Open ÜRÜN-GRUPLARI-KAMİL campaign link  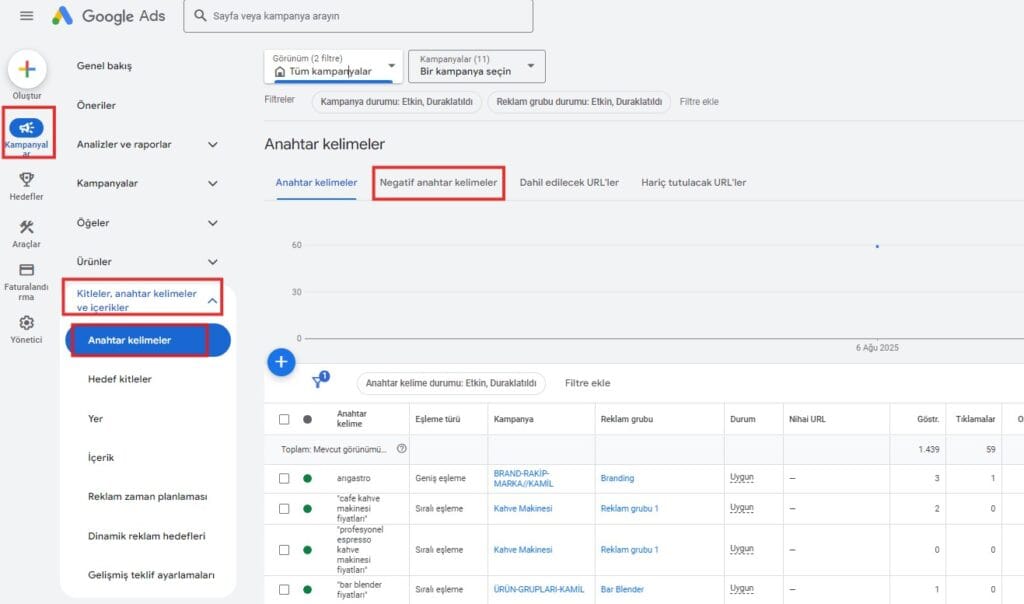coord(539,590)
